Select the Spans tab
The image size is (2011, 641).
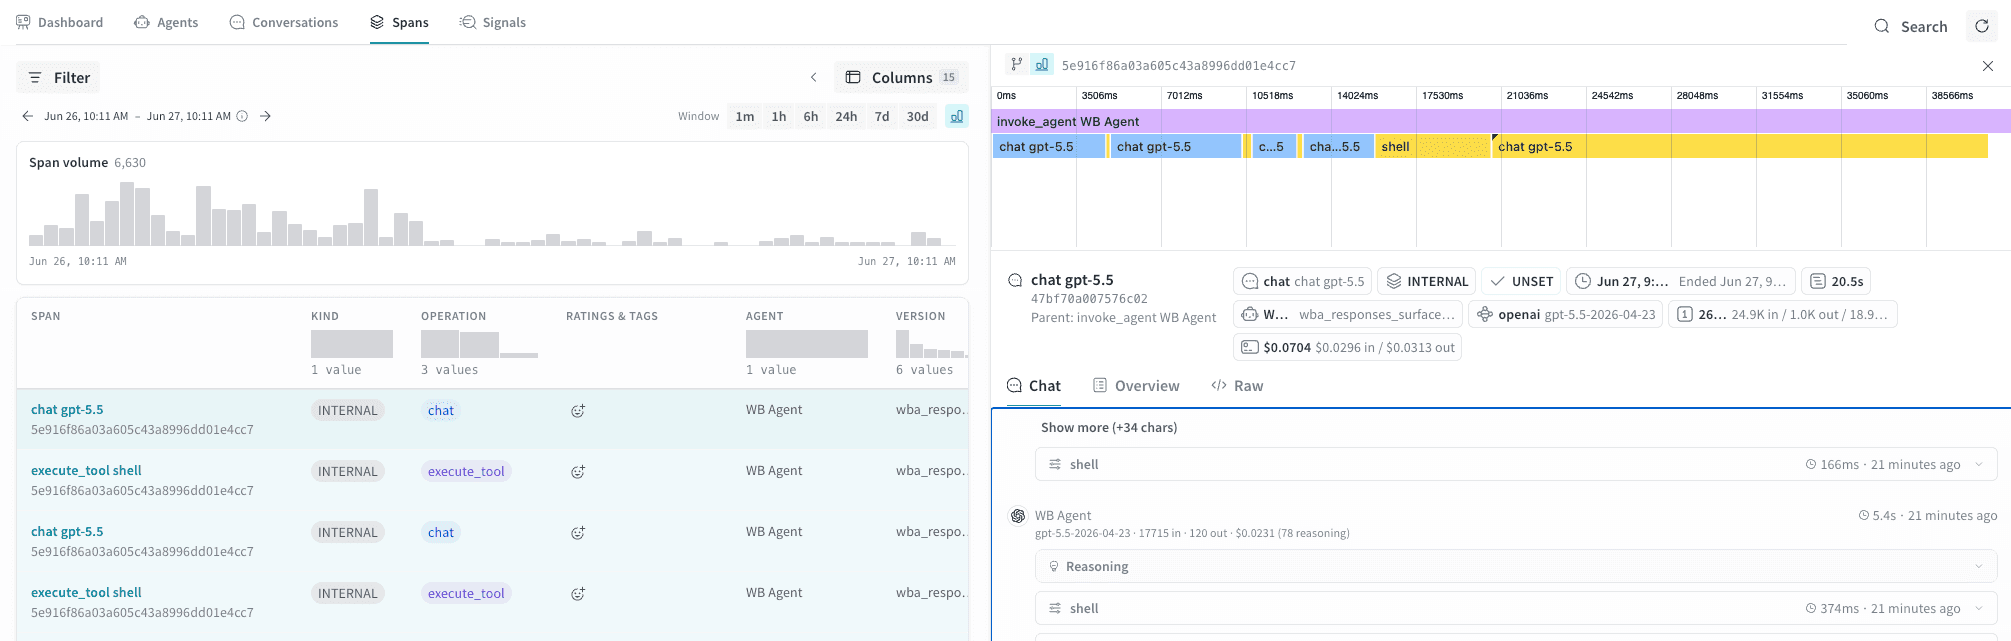(x=399, y=22)
